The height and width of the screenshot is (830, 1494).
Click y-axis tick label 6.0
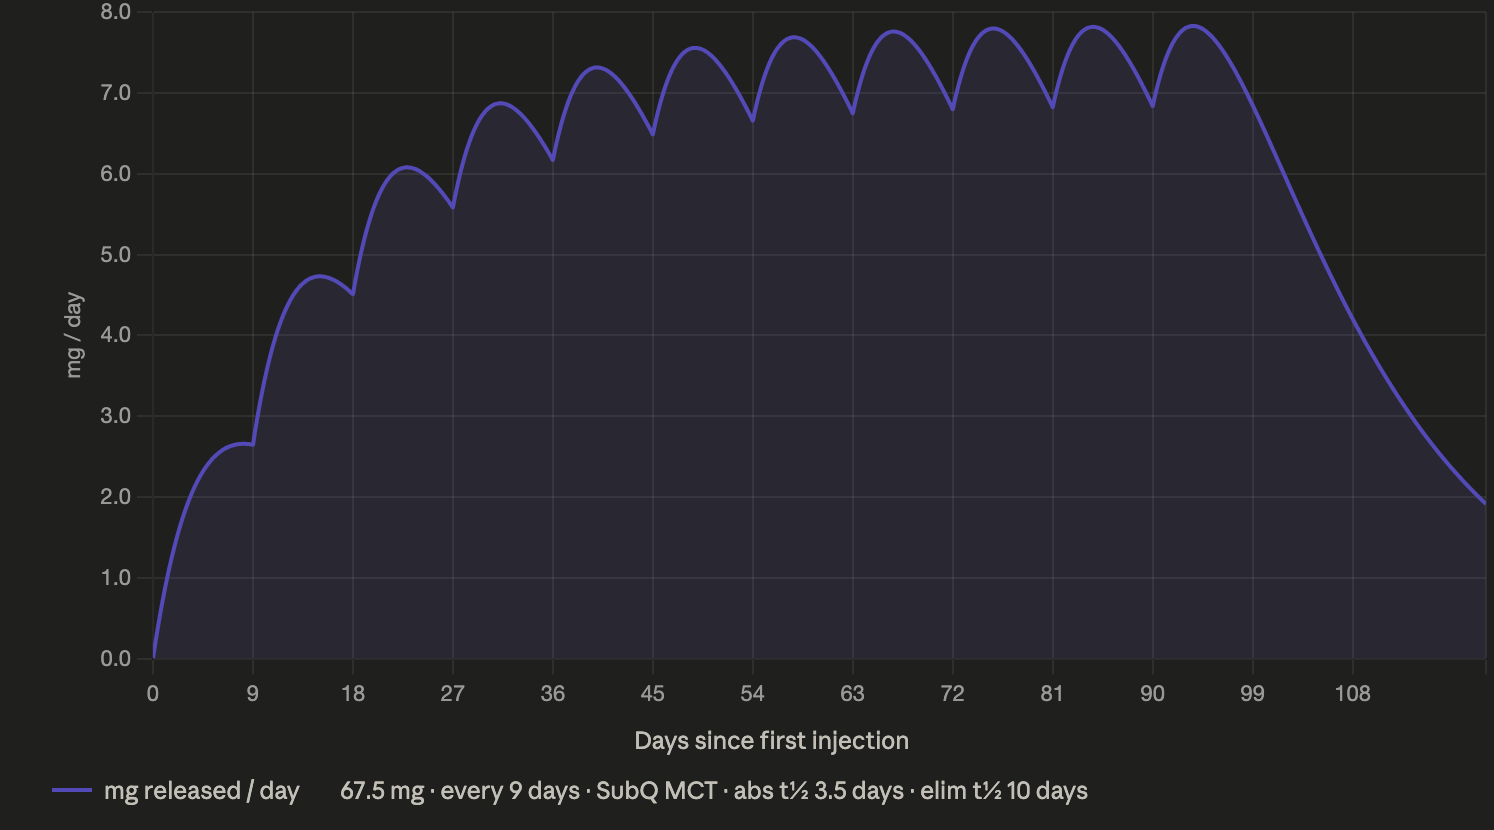tap(116, 174)
